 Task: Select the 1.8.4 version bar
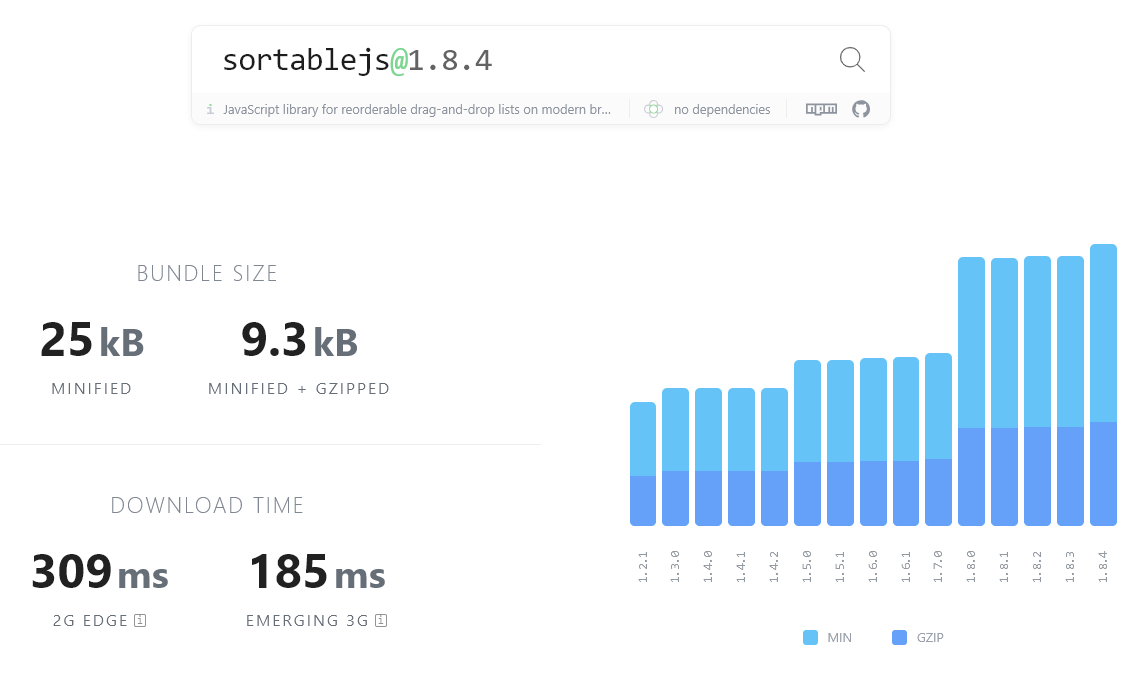(1103, 385)
